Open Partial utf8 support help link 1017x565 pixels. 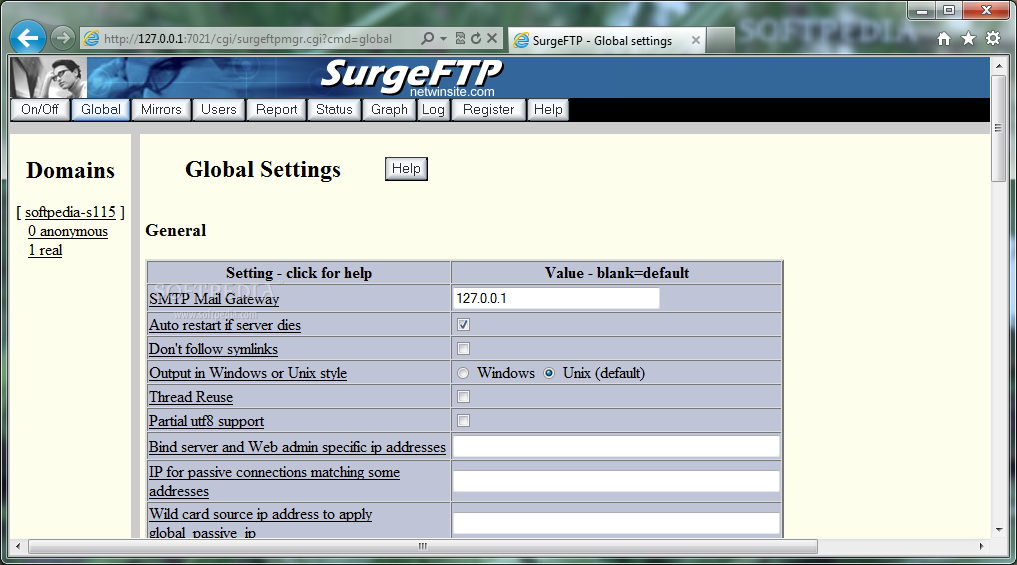(206, 421)
